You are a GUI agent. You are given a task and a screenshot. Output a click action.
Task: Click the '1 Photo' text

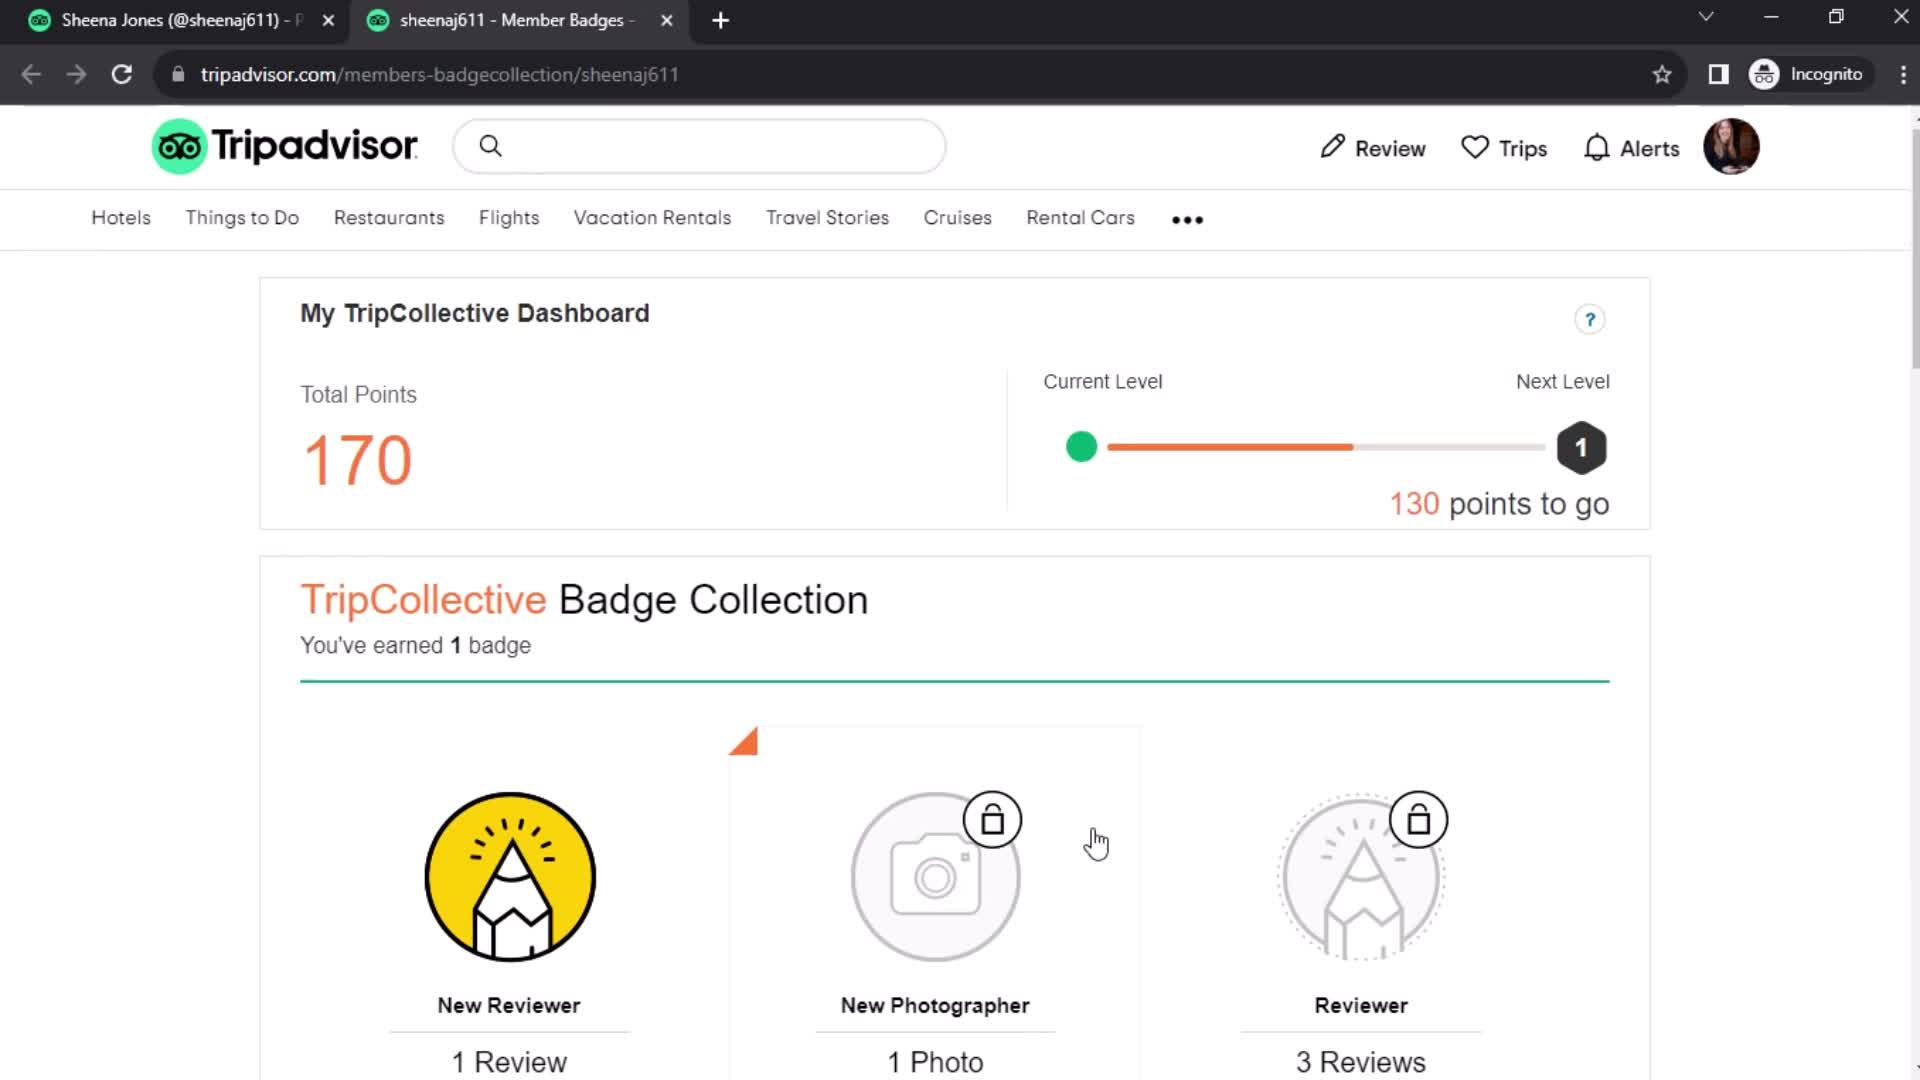[935, 1062]
